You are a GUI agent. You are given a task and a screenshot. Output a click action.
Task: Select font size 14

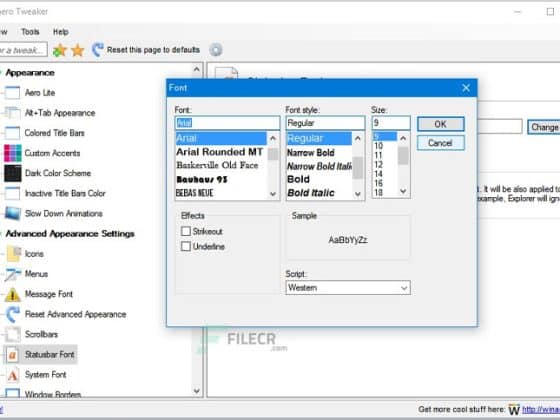click(379, 174)
